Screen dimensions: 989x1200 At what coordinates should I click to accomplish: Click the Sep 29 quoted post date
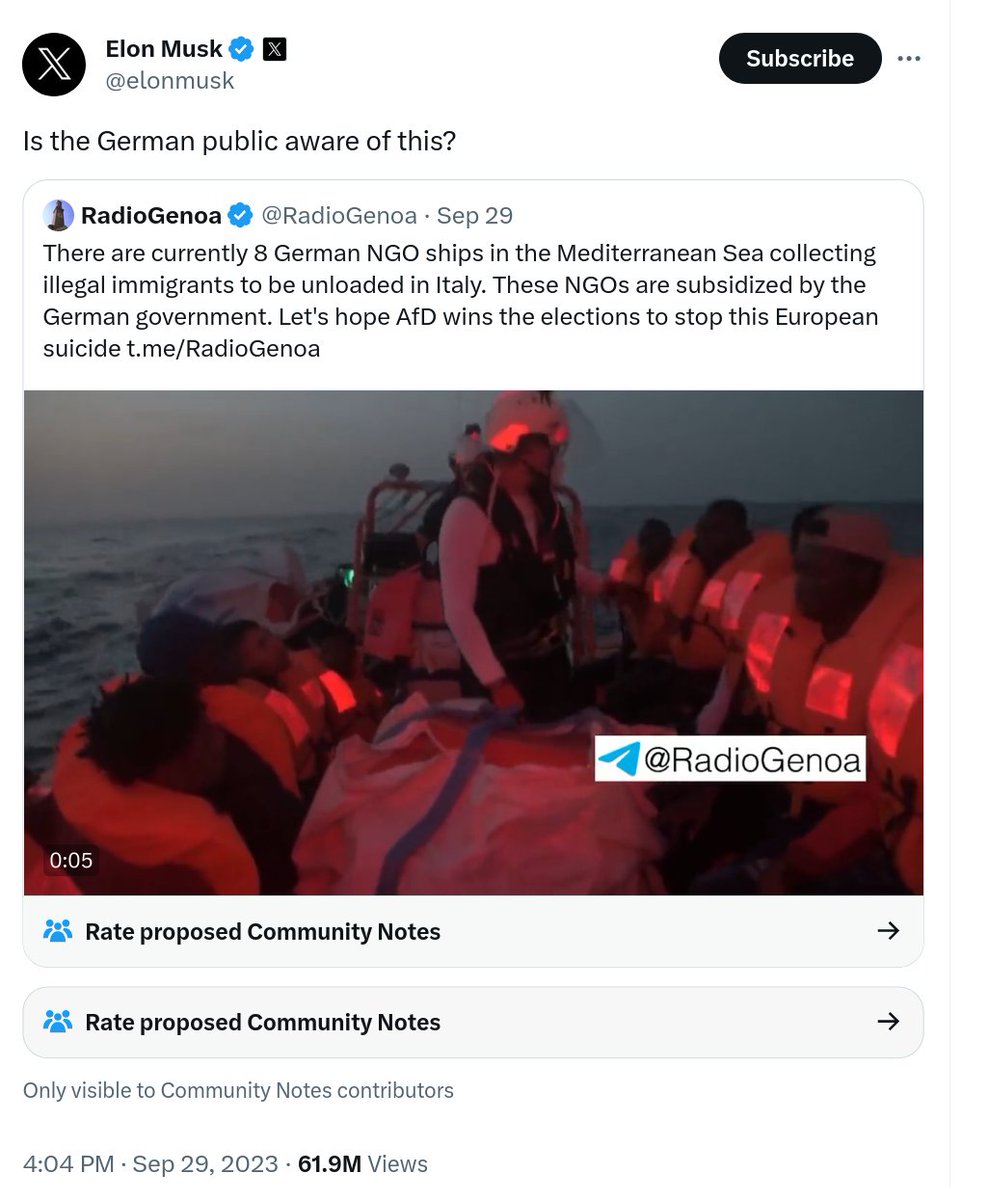pyautogui.click(x=475, y=215)
